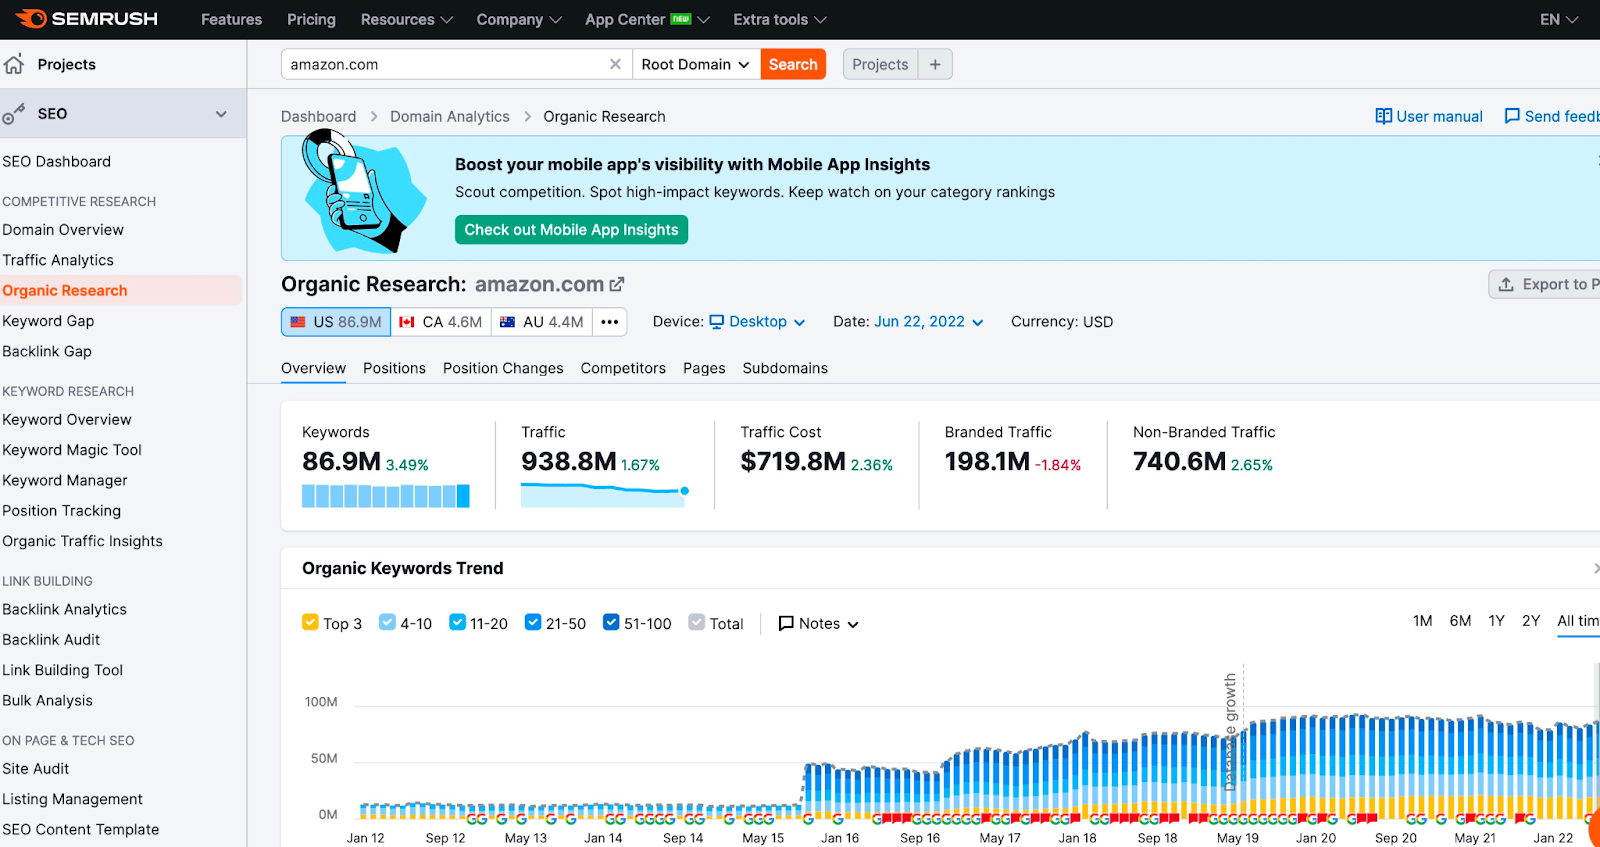Add a new project with plus button
The image size is (1600, 847).
click(x=935, y=64)
